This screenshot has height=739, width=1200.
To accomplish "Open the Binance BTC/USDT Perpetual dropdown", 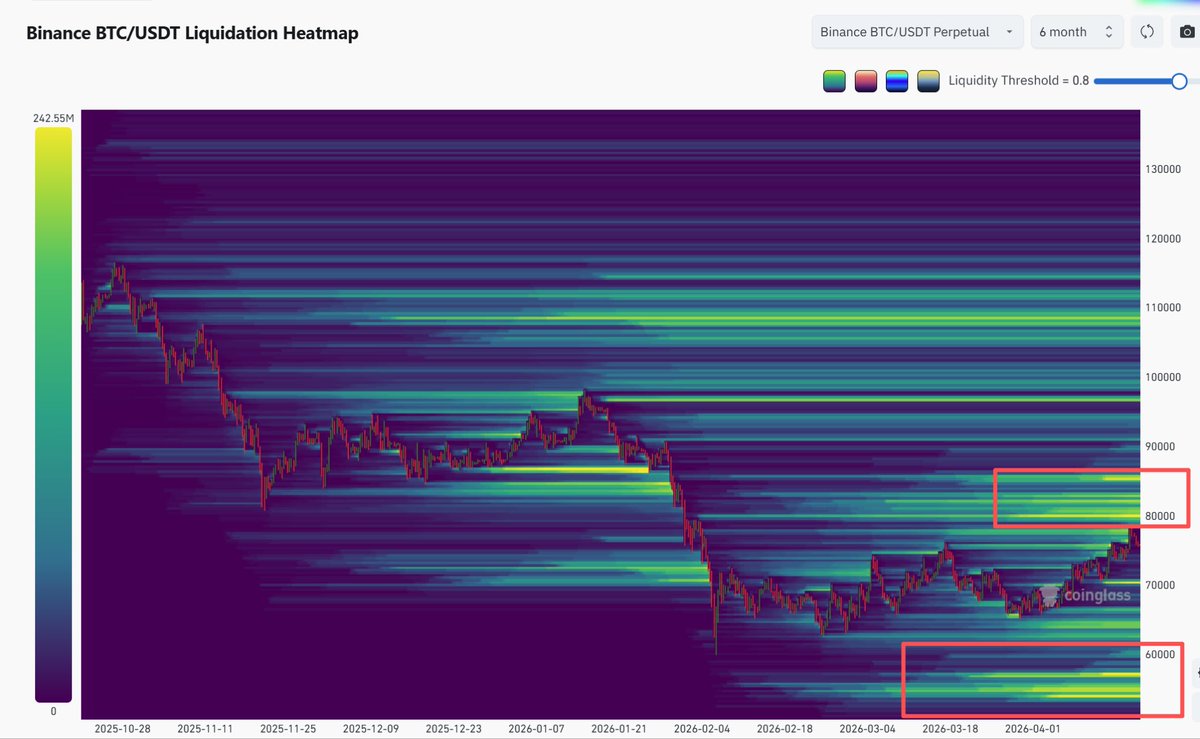I will [x=918, y=32].
